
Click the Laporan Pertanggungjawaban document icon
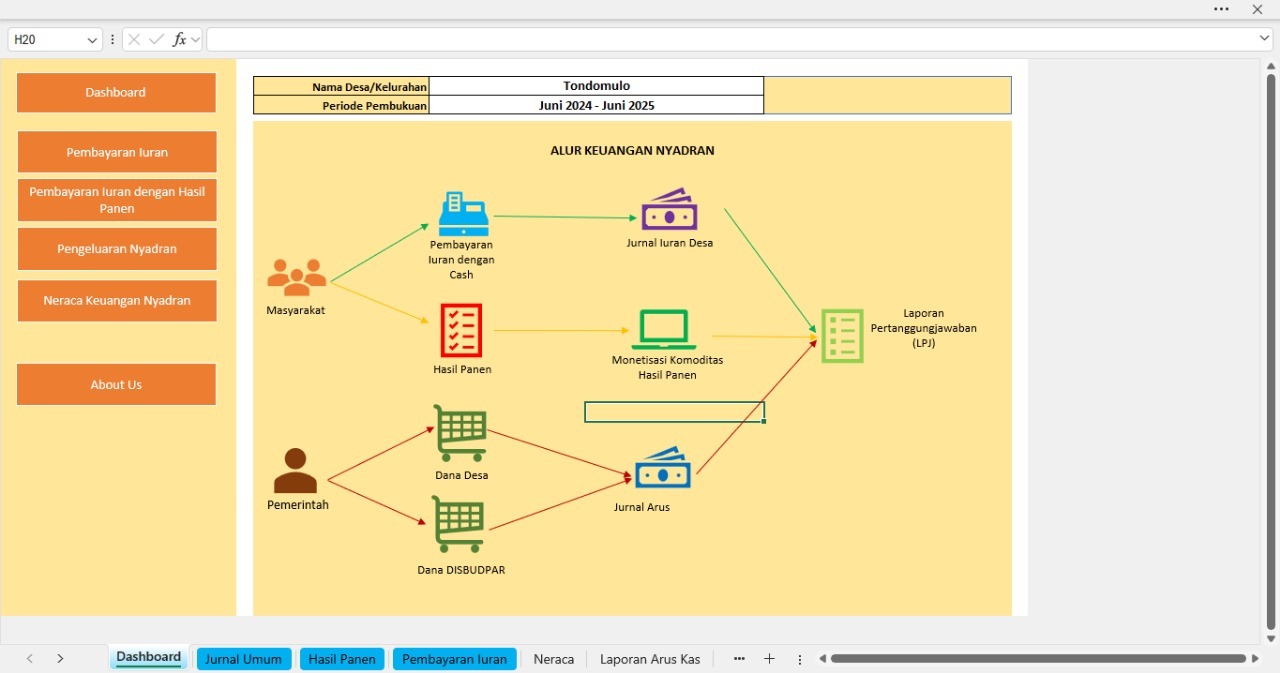pos(842,336)
